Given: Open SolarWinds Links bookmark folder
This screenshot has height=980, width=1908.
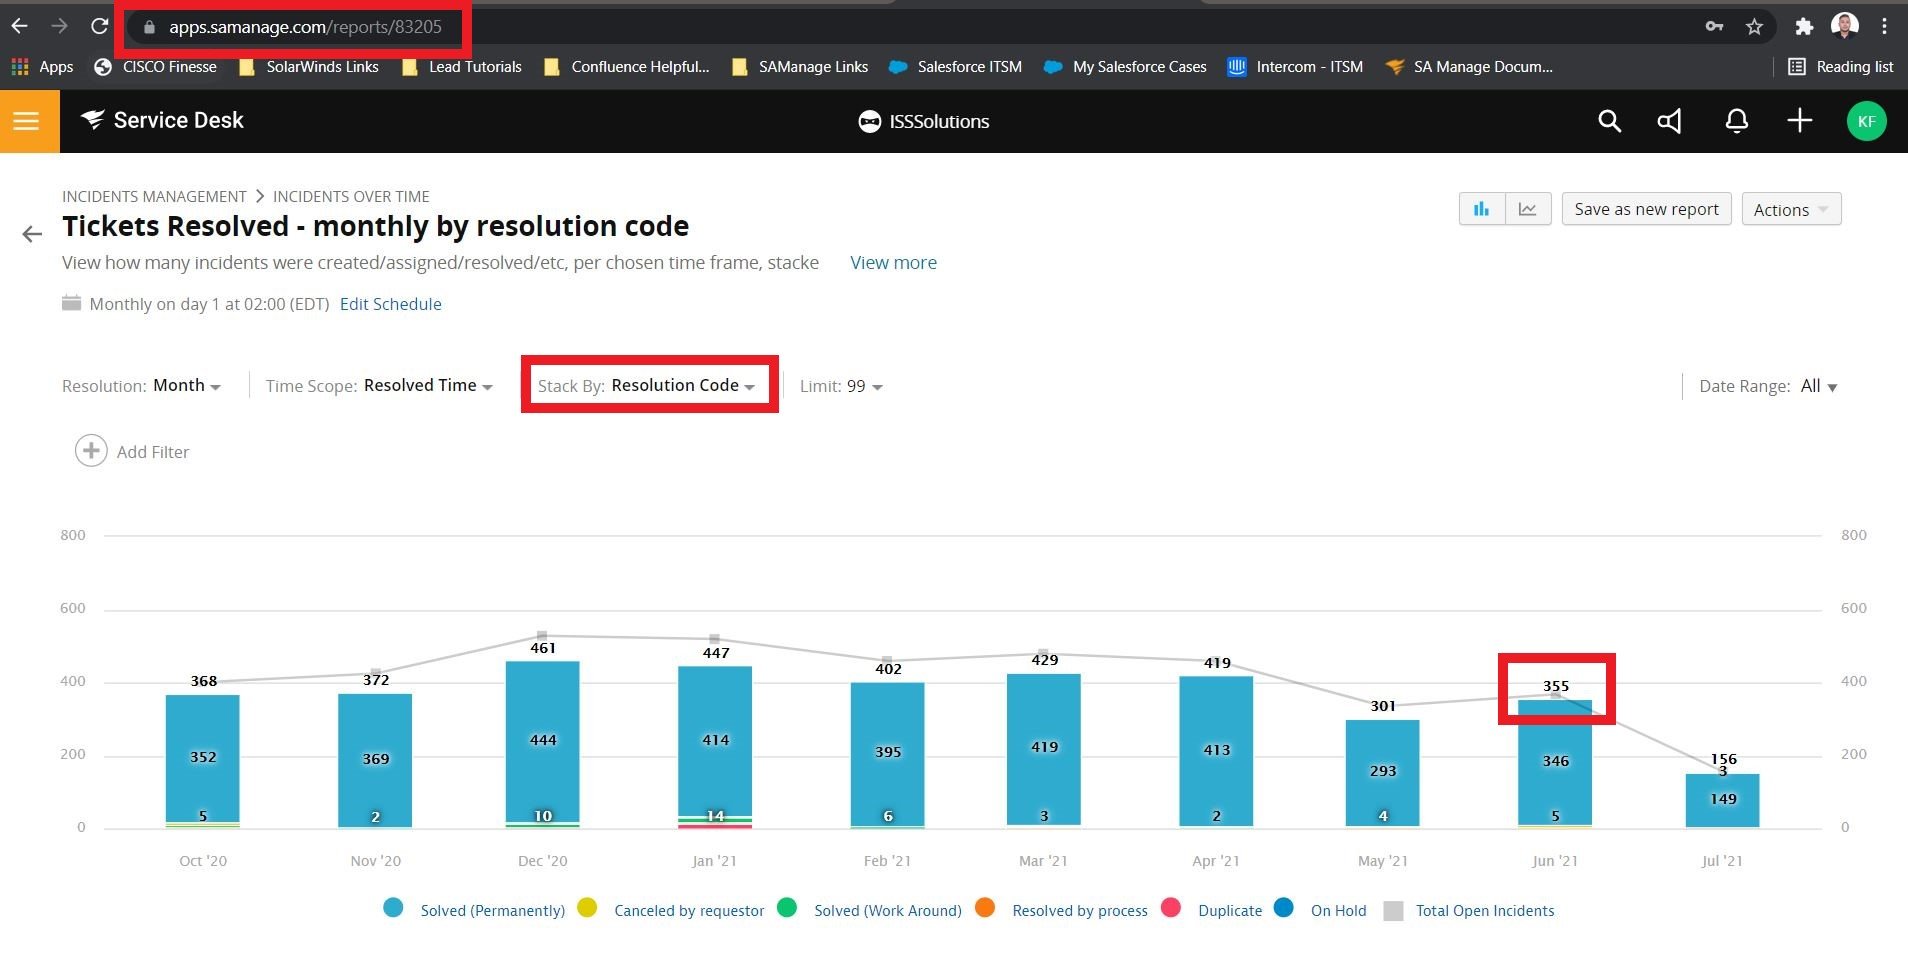Looking at the screenshot, I should click(309, 67).
